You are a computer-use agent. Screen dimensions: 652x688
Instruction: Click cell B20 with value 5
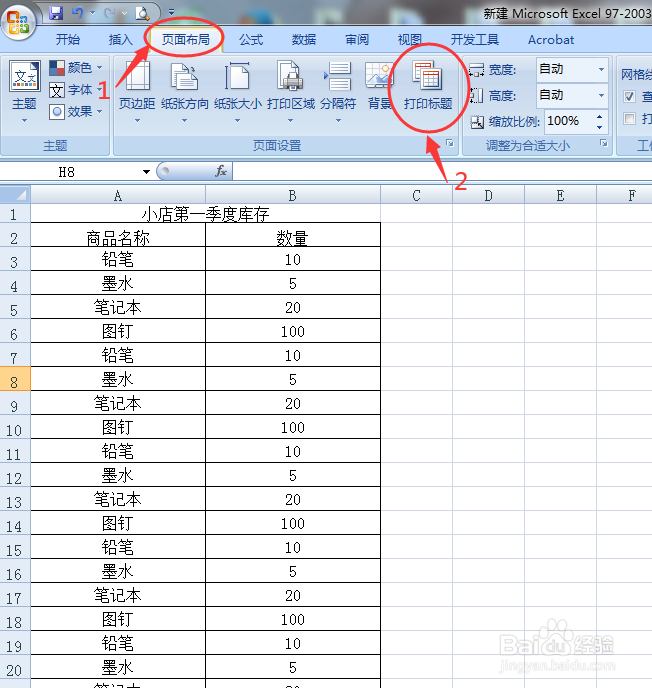[x=293, y=667]
